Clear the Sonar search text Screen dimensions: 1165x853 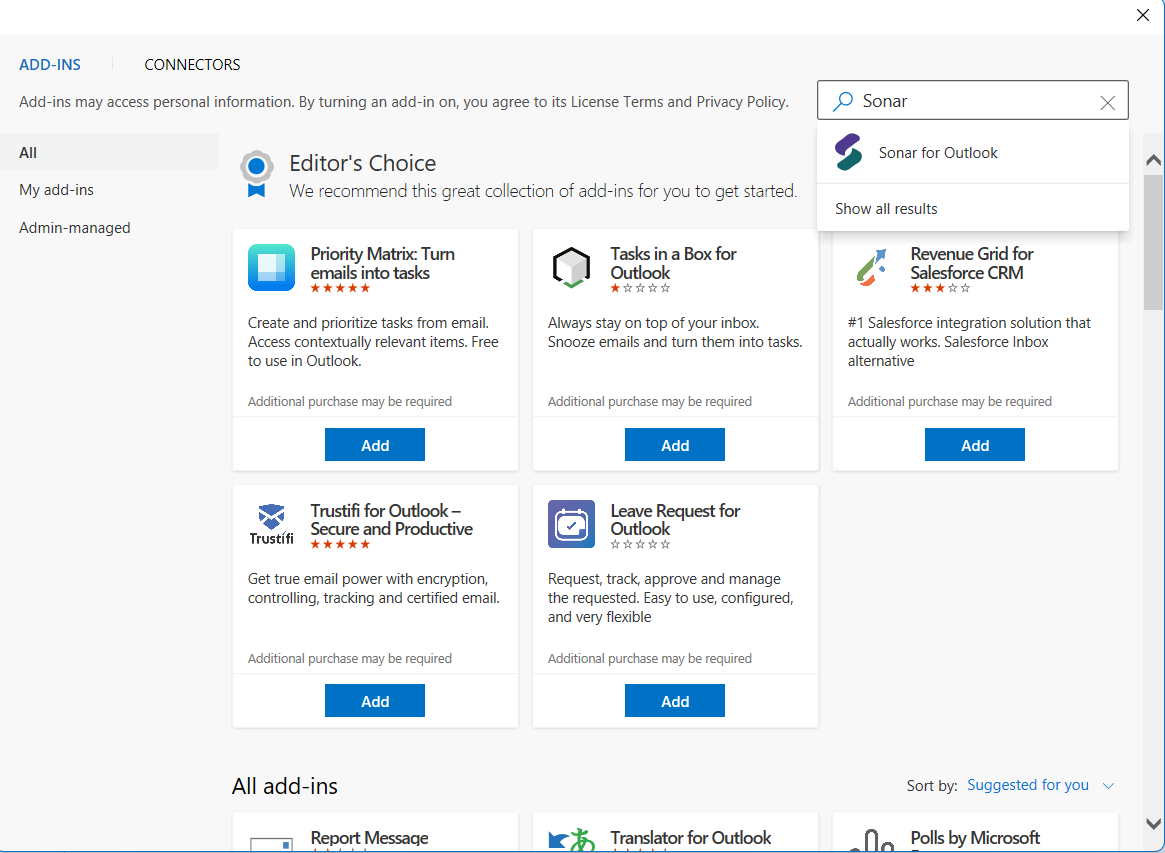pyautogui.click(x=1107, y=103)
